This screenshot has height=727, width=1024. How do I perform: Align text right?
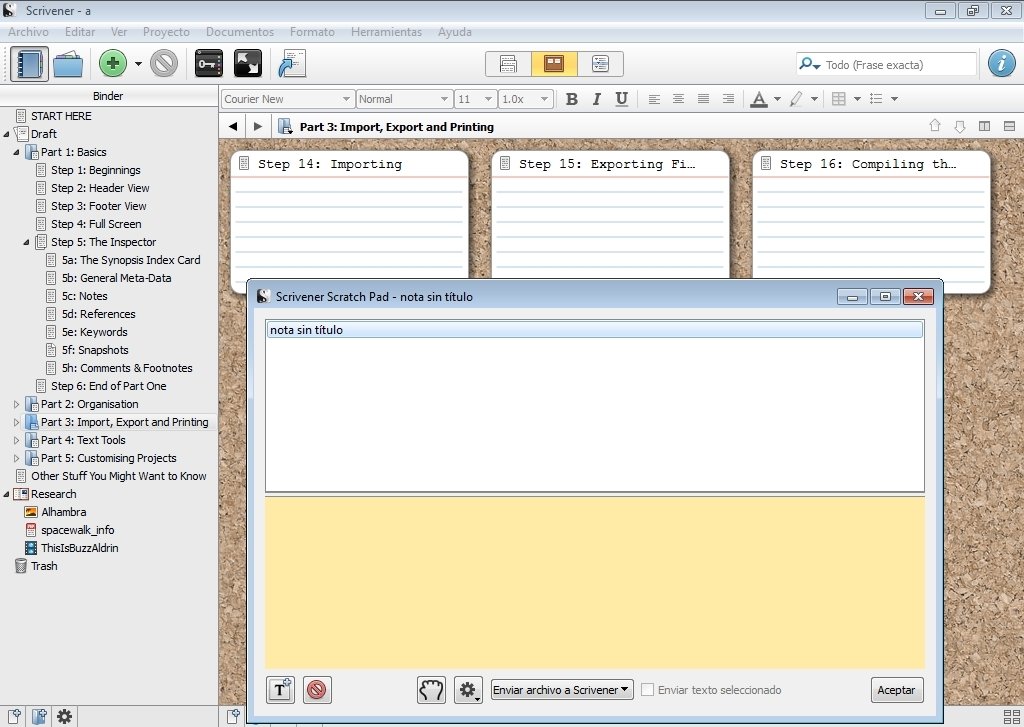(728, 99)
